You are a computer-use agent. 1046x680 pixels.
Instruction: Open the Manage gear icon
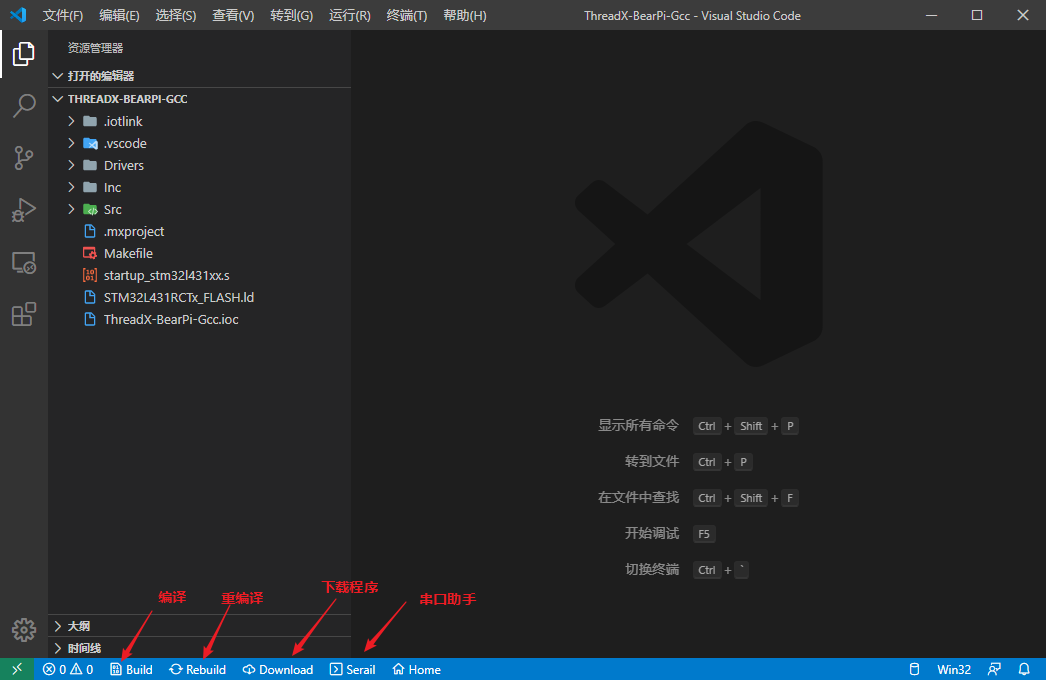(x=23, y=629)
